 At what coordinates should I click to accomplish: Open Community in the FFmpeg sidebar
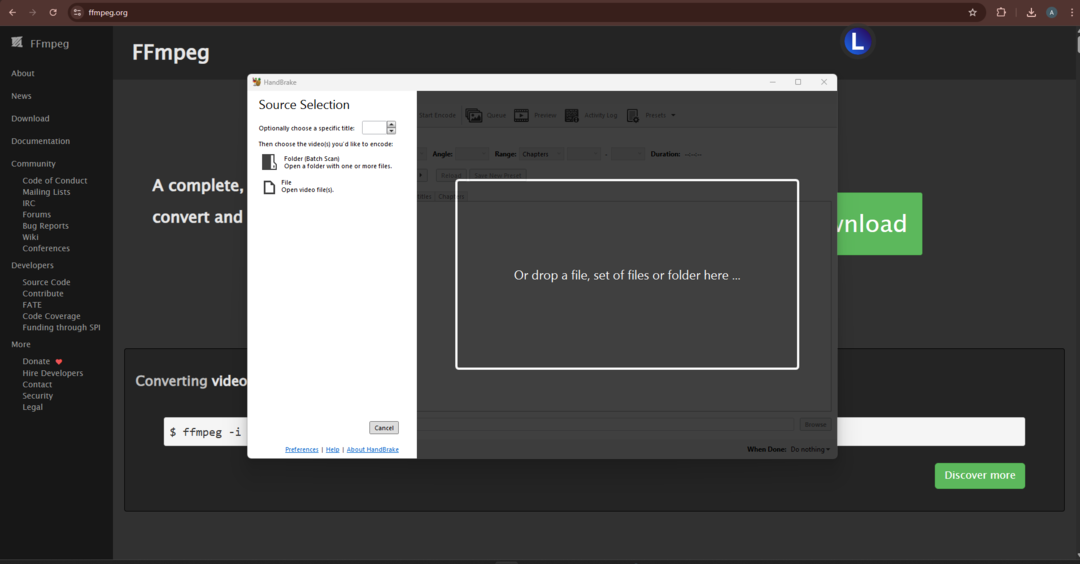[x=33, y=164]
